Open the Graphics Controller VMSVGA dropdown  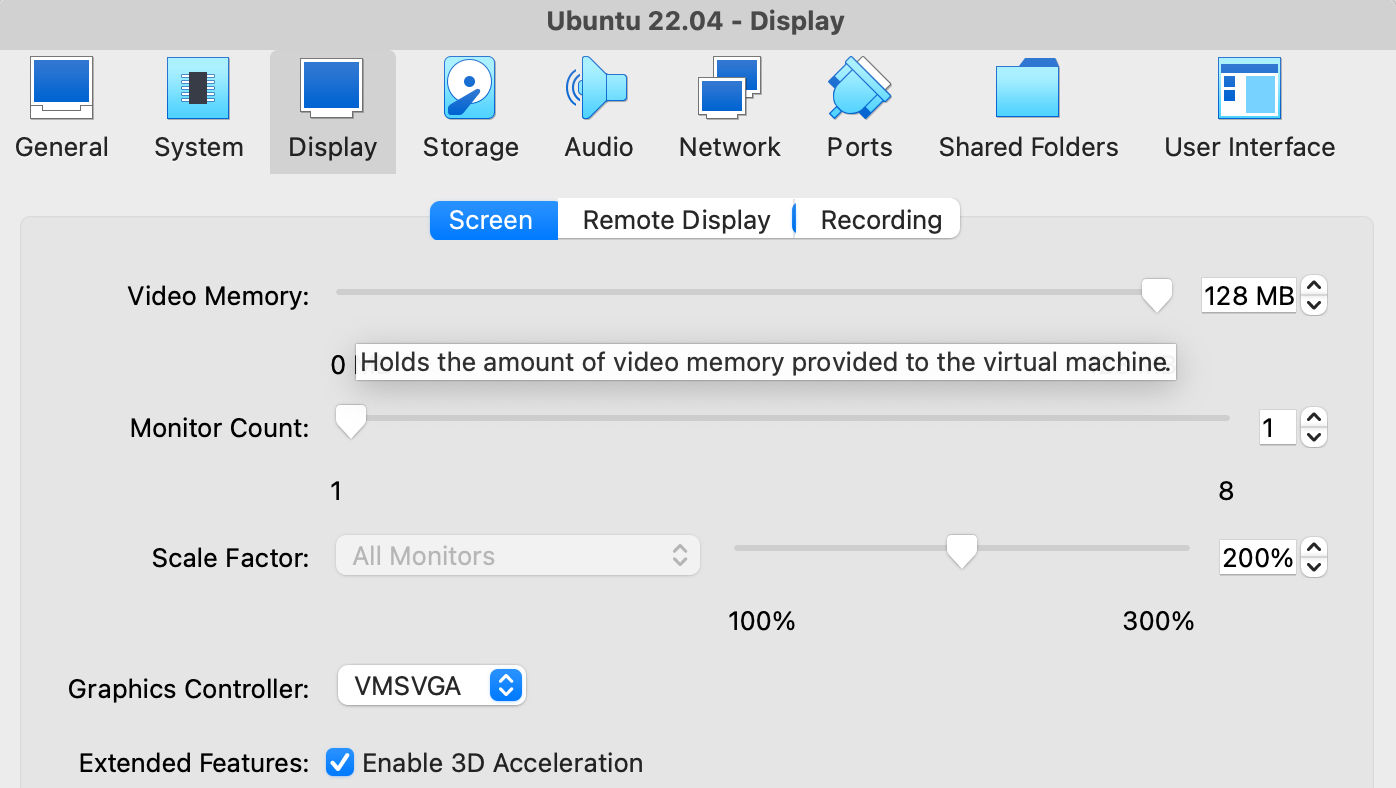pos(432,686)
